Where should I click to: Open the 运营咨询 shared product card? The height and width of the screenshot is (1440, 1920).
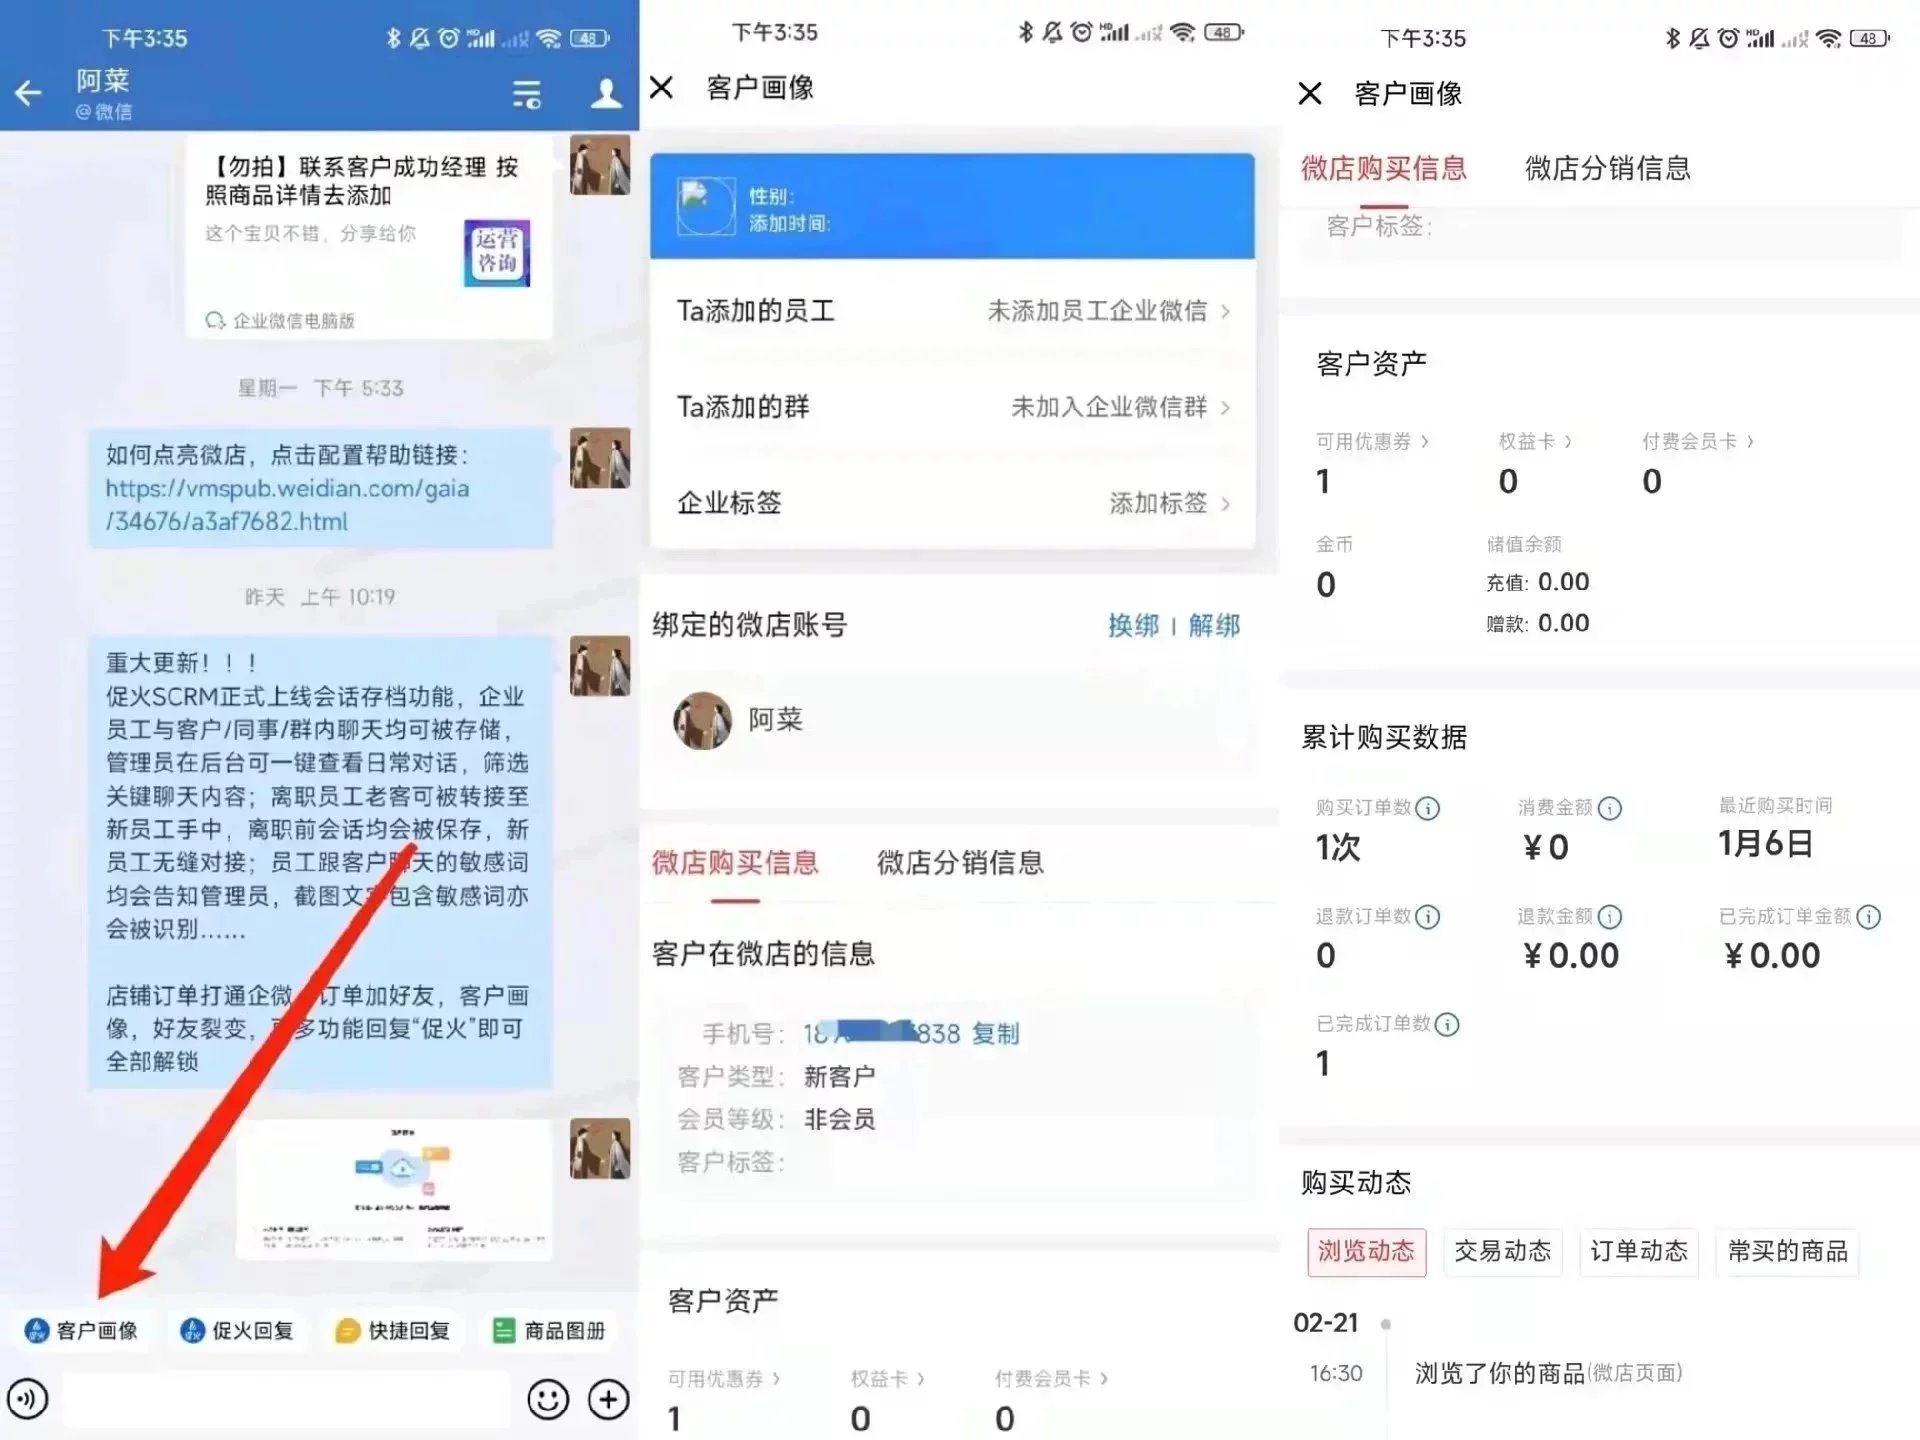(x=368, y=238)
